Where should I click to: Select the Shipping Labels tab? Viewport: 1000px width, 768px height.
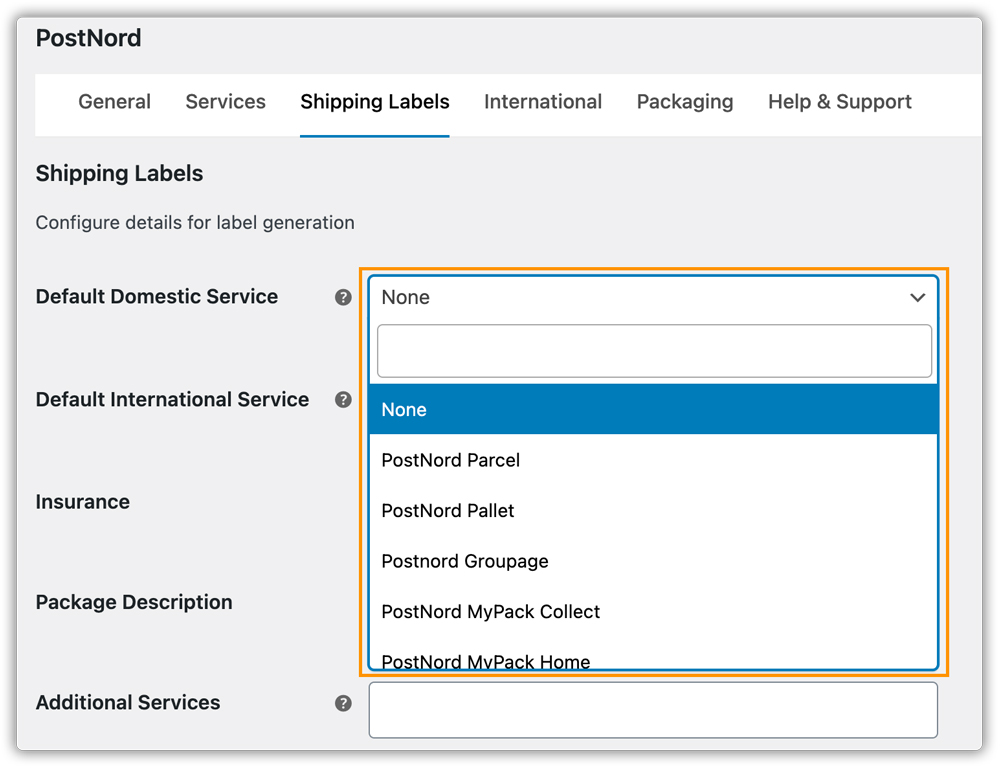[x=374, y=102]
